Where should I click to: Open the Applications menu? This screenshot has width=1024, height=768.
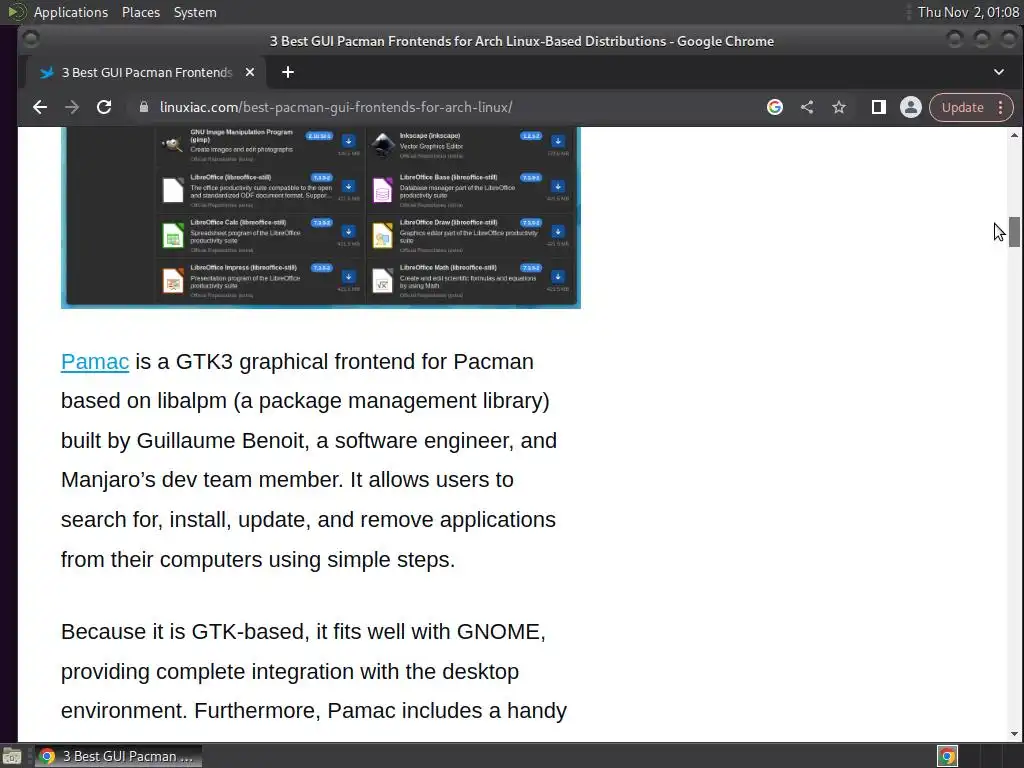click(x=71, y=12)
